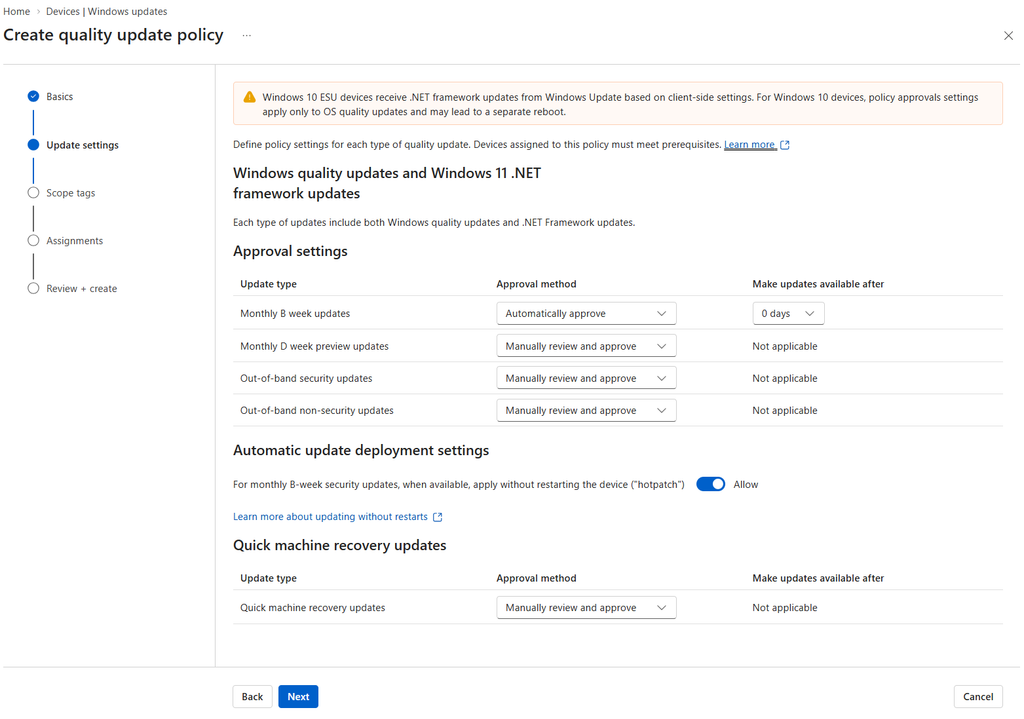Image resolution: width=1024 pixels, height=719 pixels.
Task: Open approval method for Monthly D week preview
Action: point(586,346)
